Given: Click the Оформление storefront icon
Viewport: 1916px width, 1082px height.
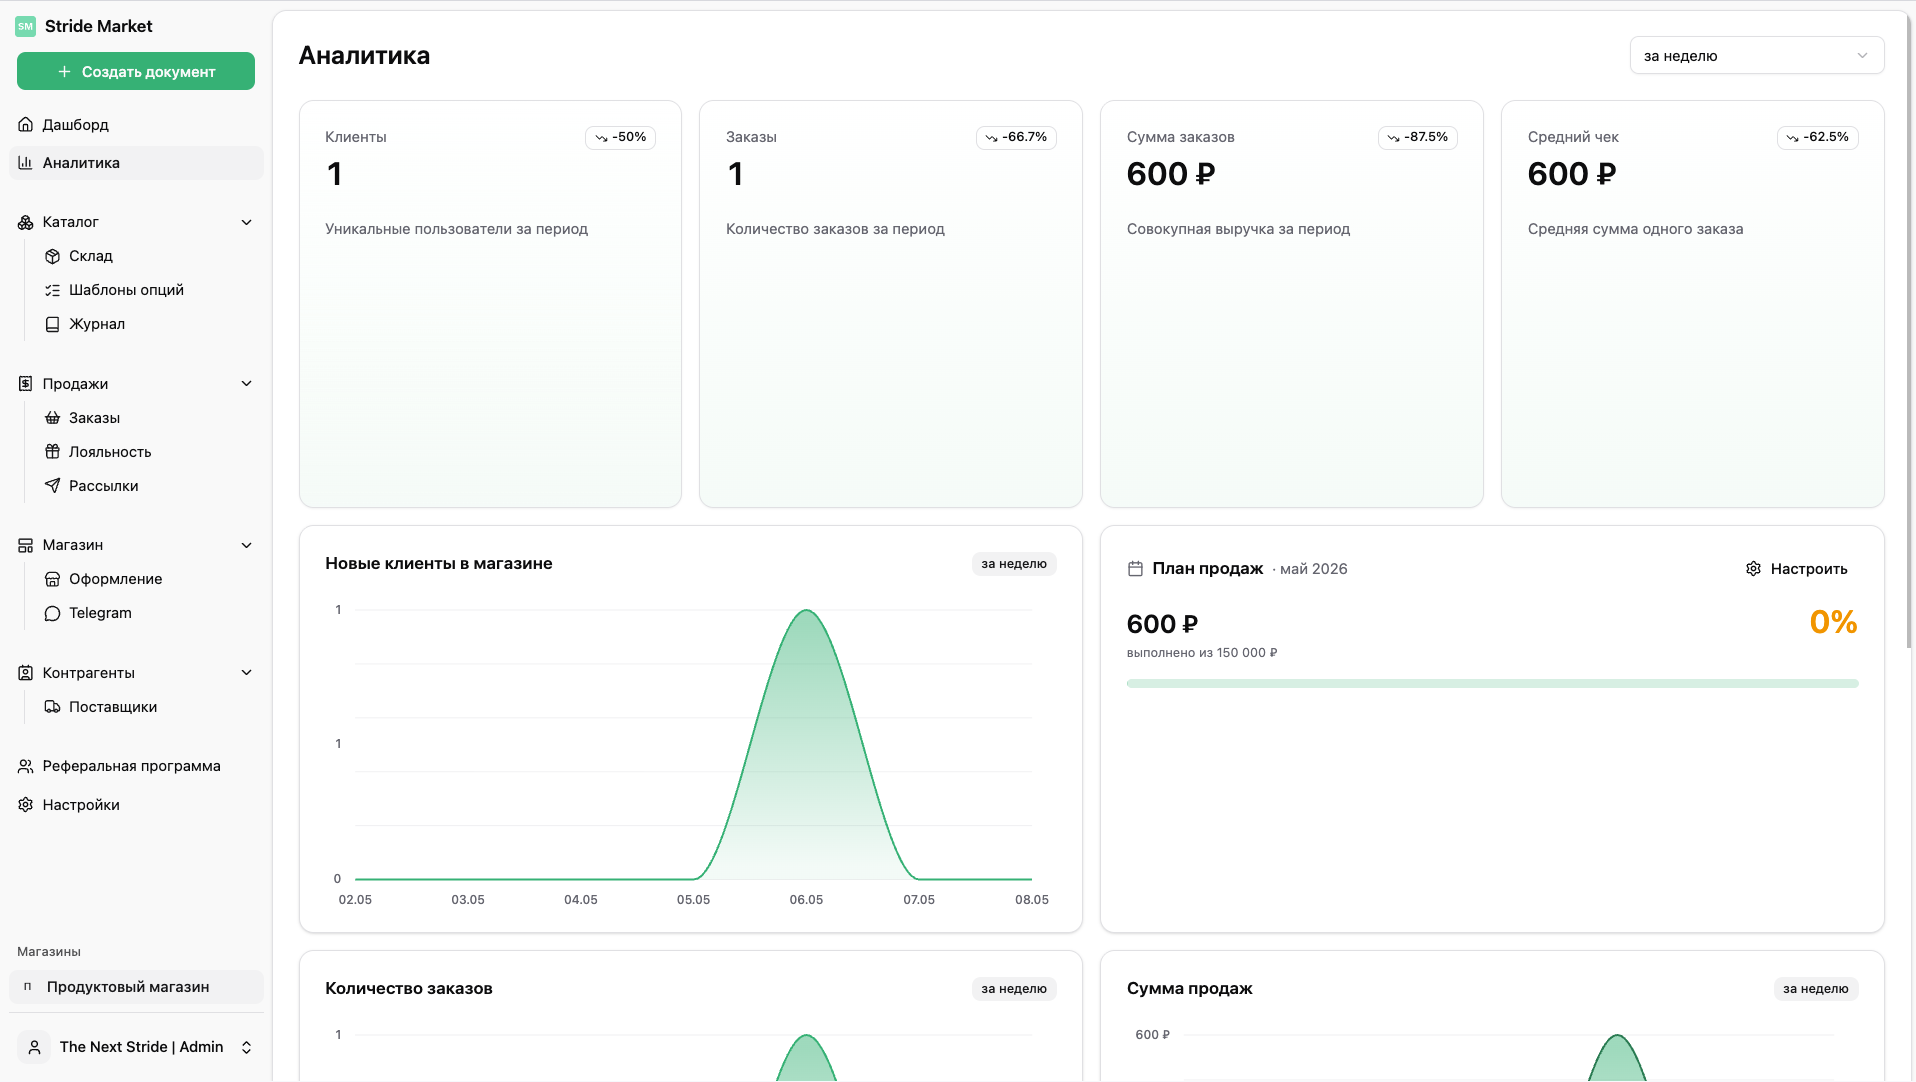Looking at the screenshot, I should click(x=53, y=579).
